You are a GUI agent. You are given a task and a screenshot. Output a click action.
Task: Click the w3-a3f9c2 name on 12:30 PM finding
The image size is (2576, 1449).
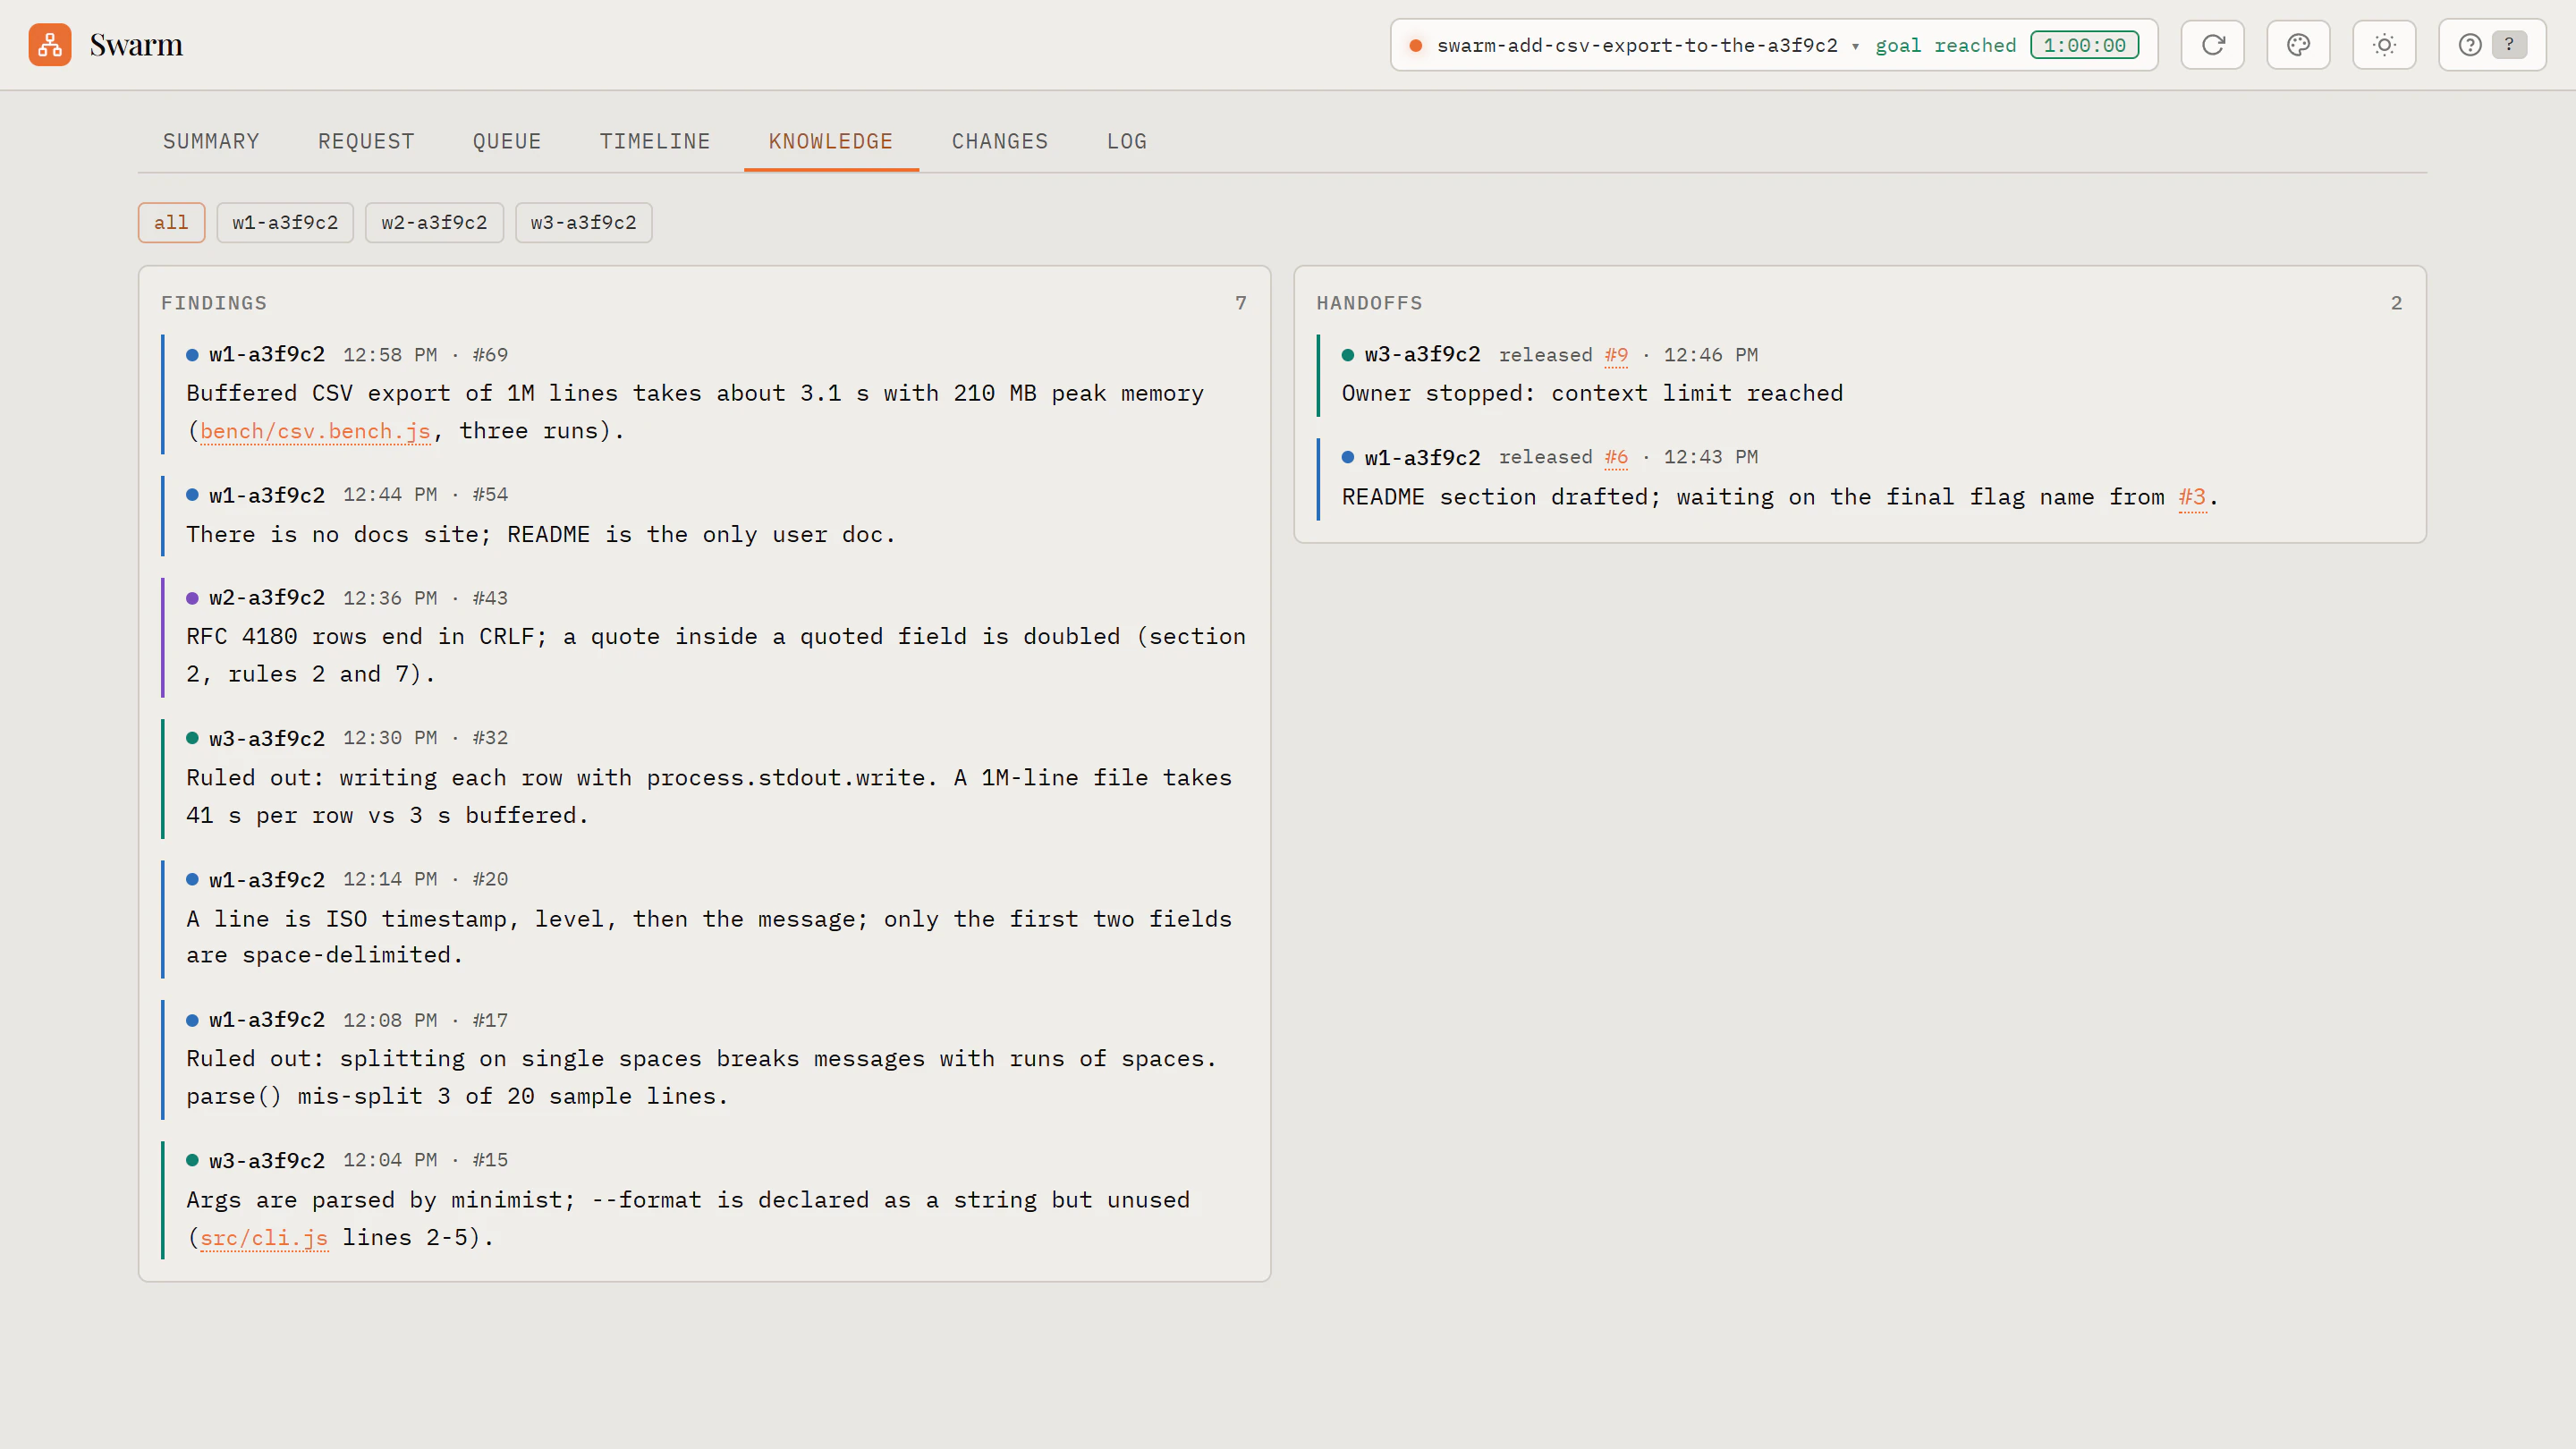coord(267,738)
